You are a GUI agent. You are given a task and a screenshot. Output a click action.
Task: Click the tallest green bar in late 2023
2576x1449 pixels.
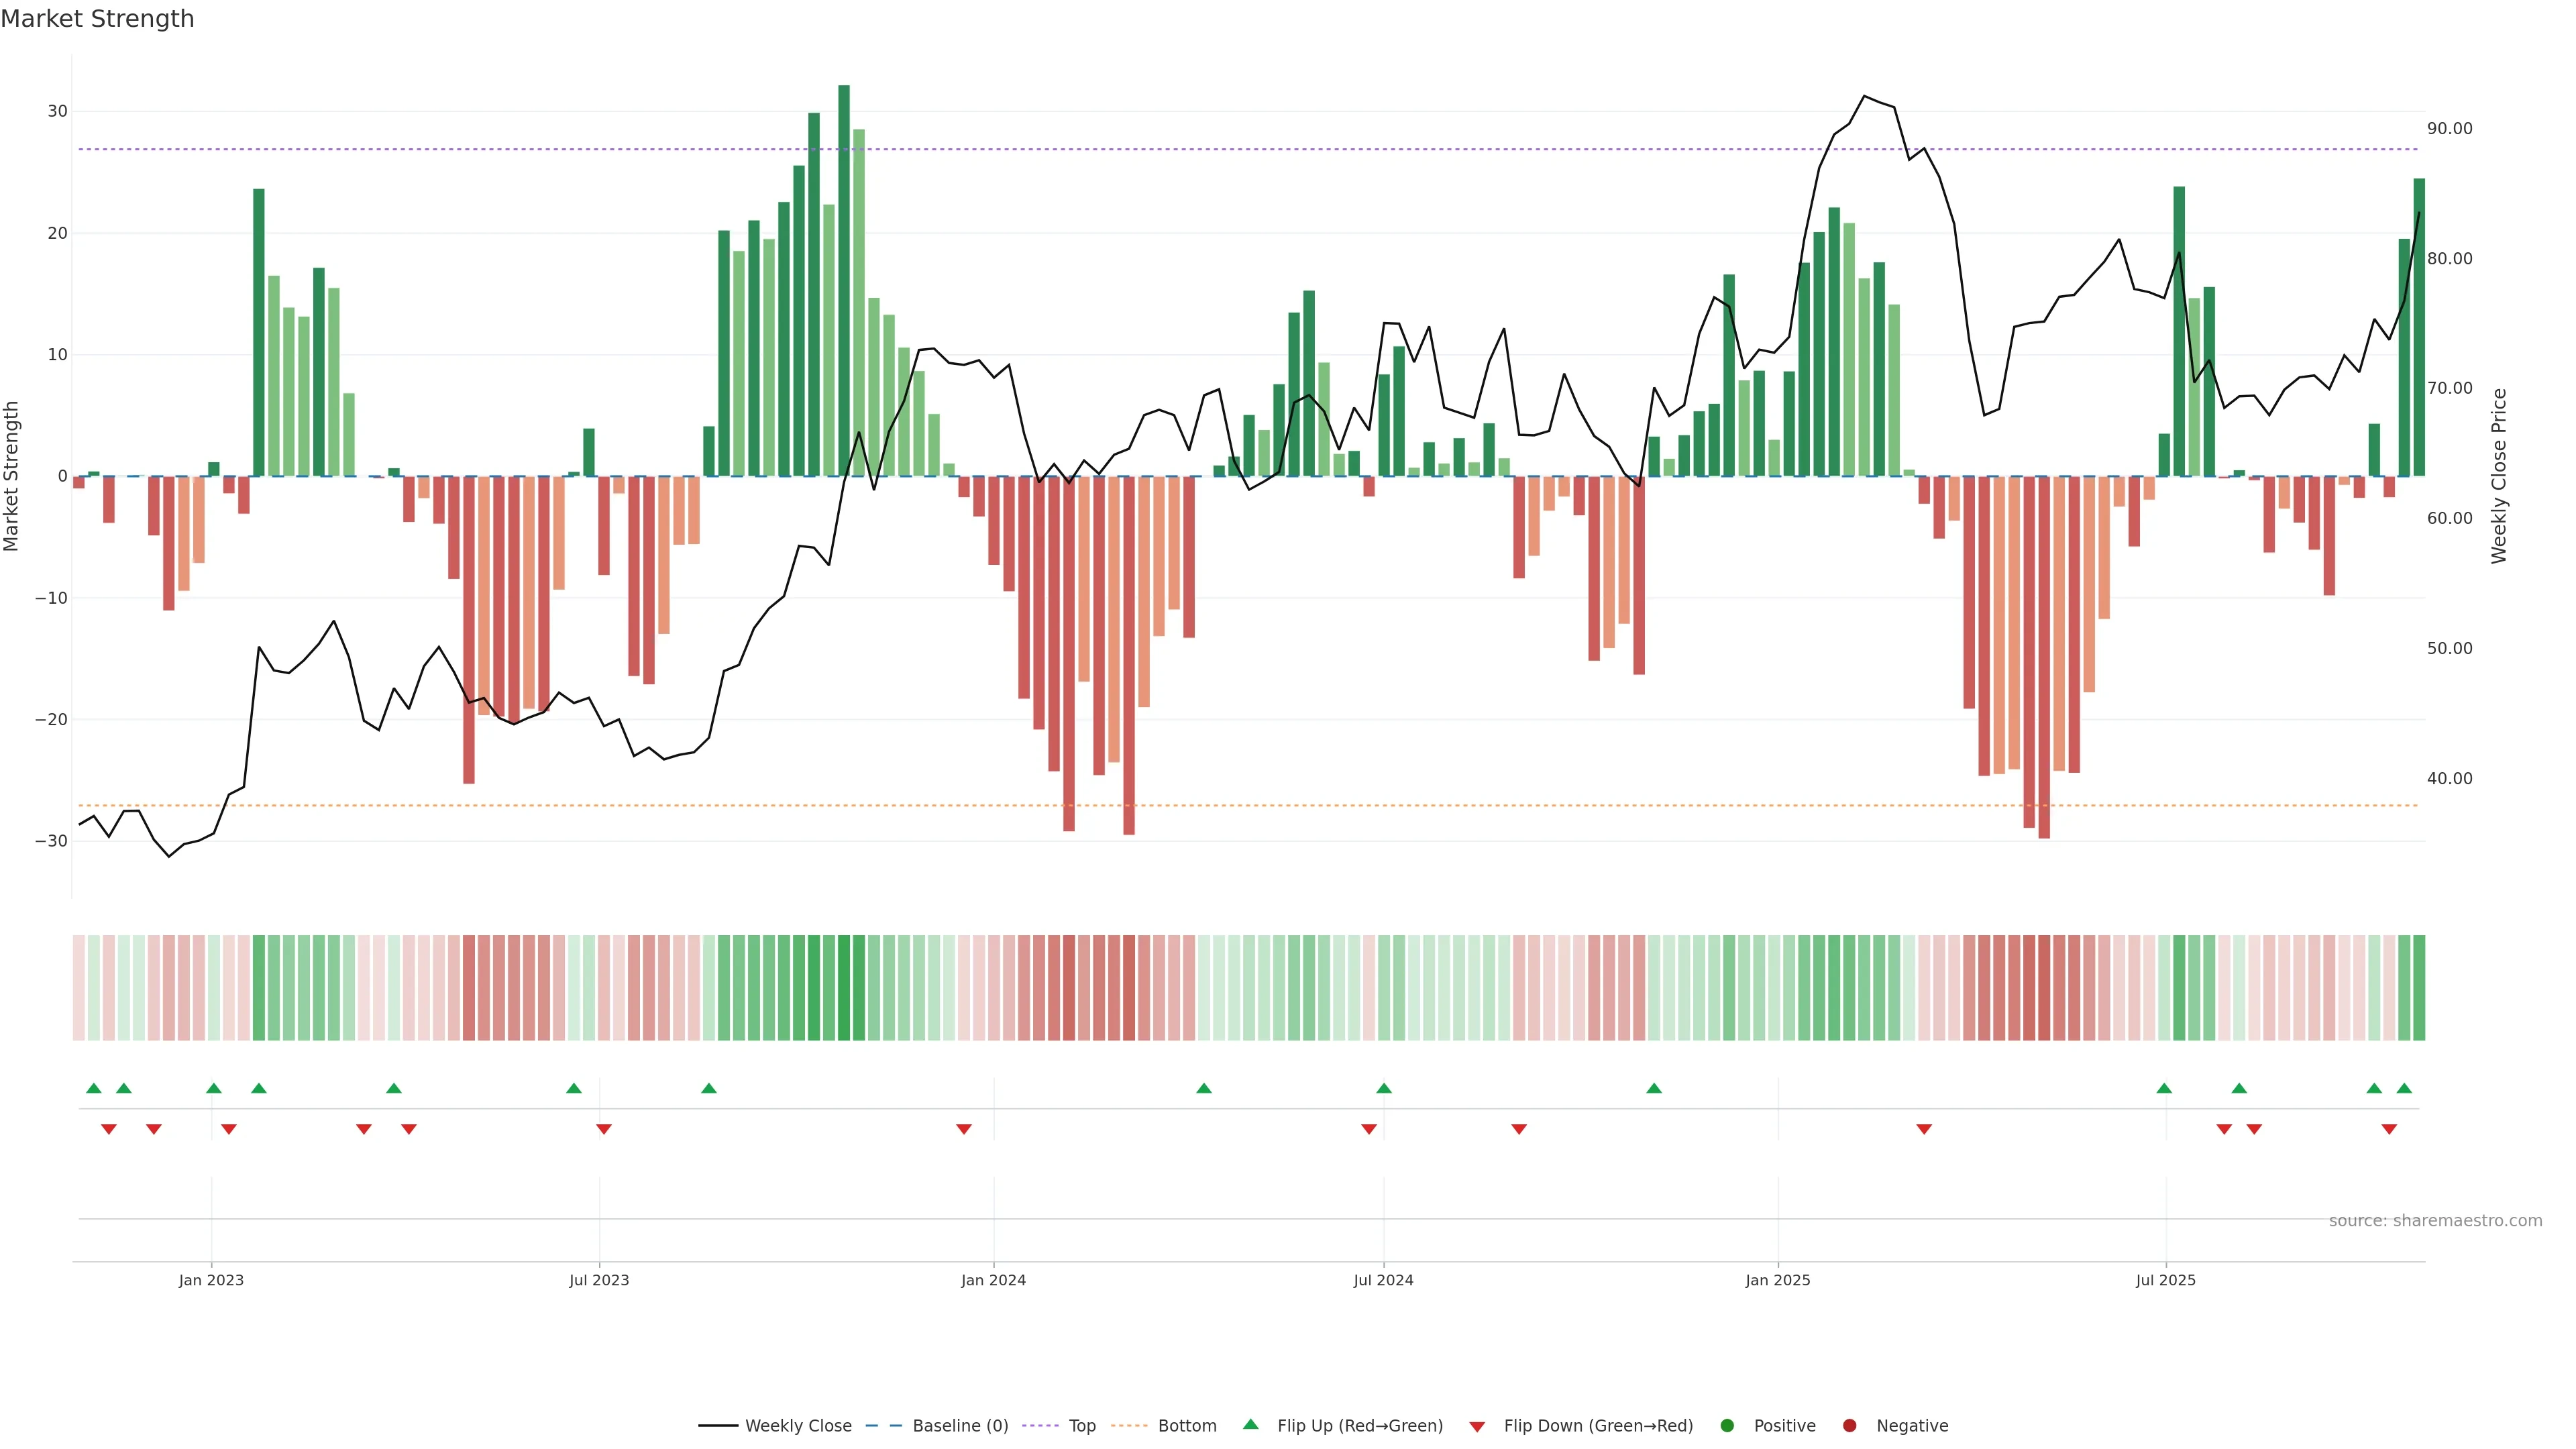[x=844, y=280]
